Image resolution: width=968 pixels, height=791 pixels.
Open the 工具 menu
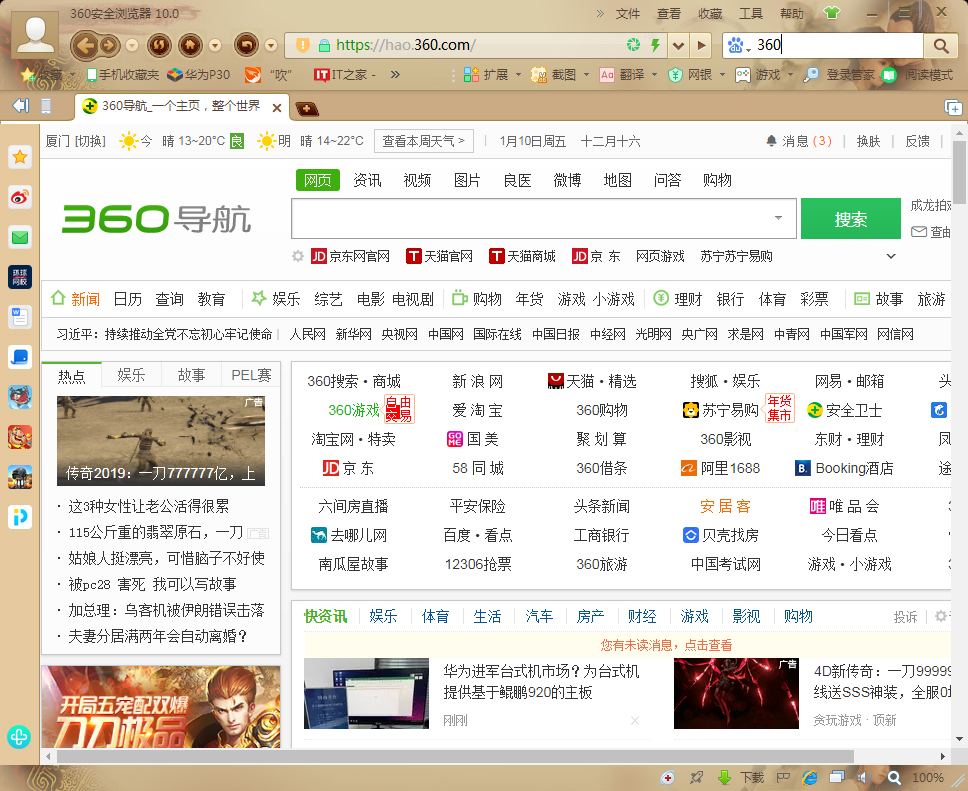pos(750,14)
